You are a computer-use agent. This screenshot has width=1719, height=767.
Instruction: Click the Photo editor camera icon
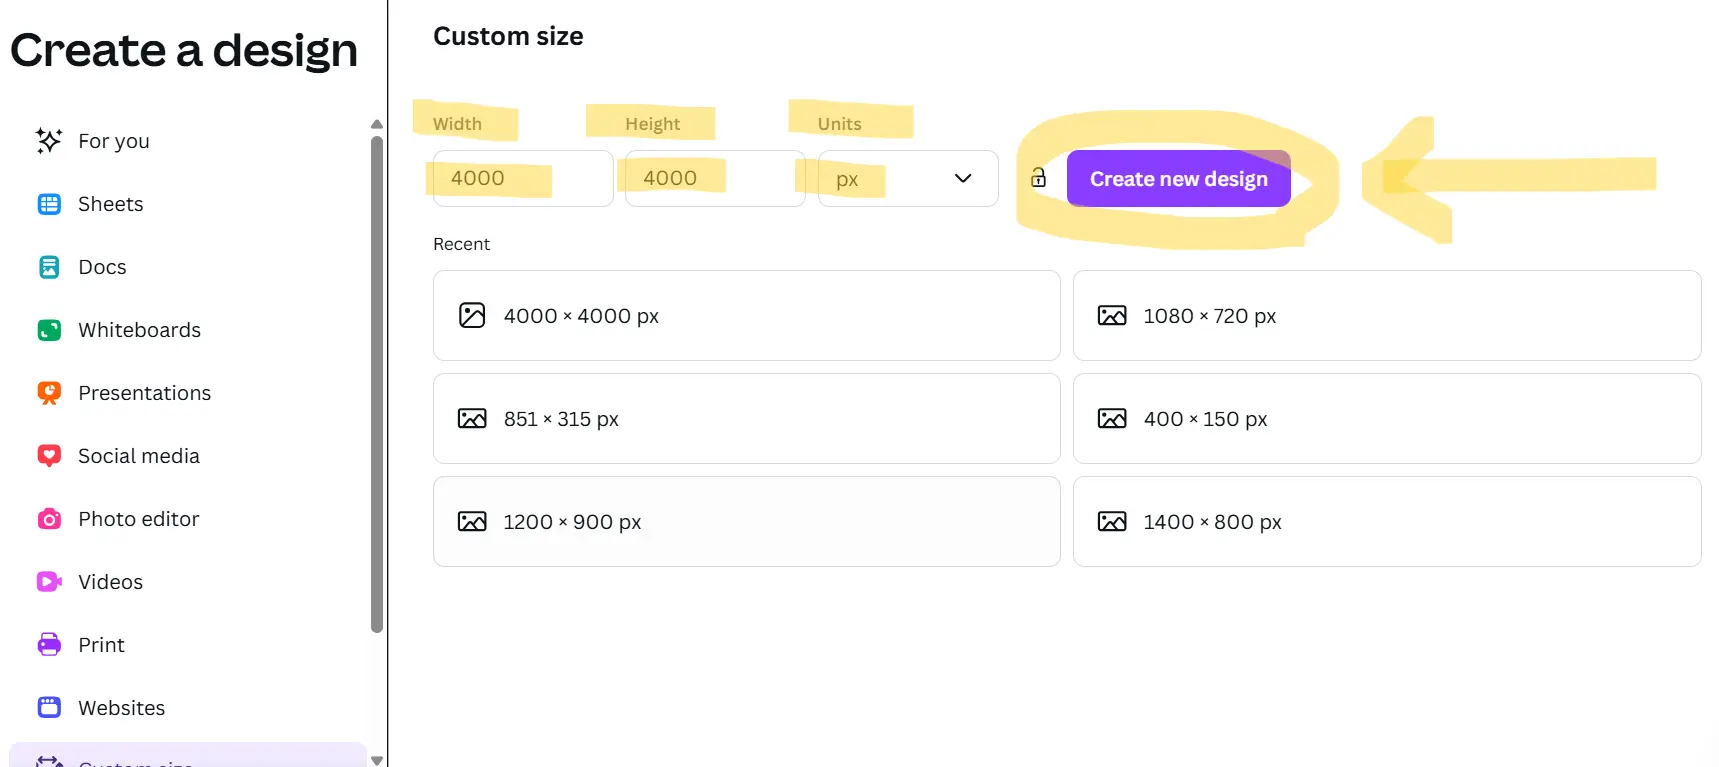[x=48, y=519]
